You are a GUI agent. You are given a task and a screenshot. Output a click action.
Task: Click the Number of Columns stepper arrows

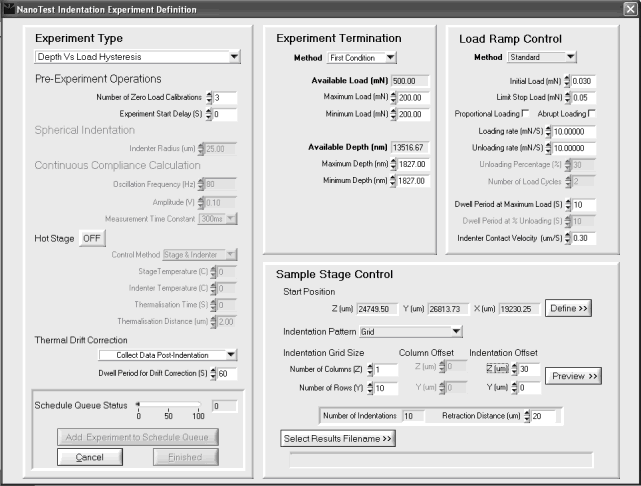click(370, 370)
